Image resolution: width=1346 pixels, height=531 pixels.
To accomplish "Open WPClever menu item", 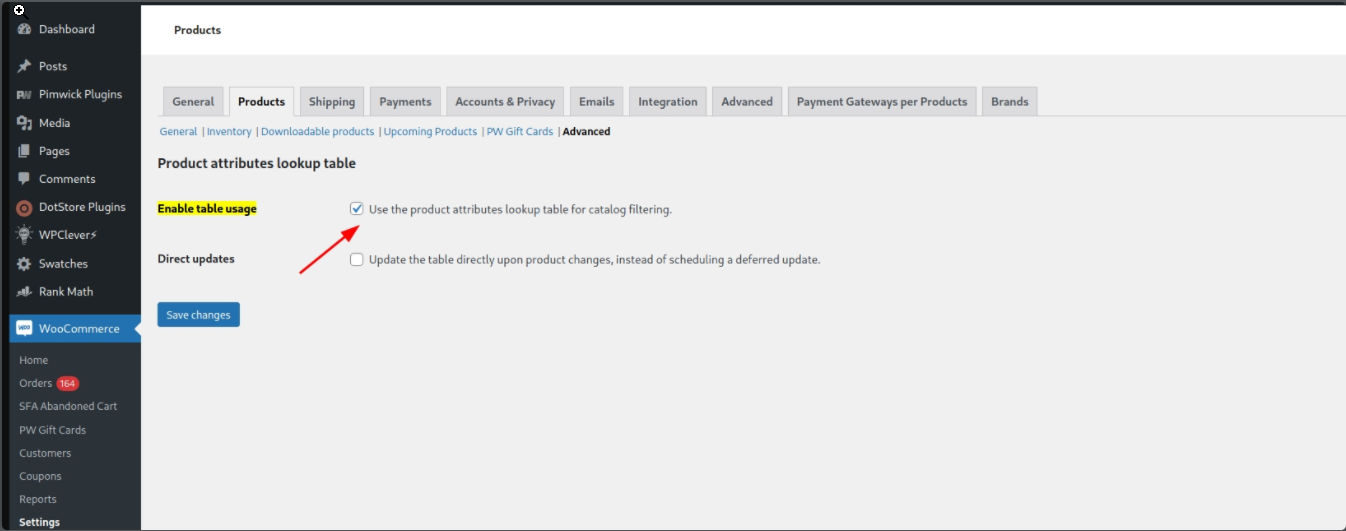I will pos(70,235).
